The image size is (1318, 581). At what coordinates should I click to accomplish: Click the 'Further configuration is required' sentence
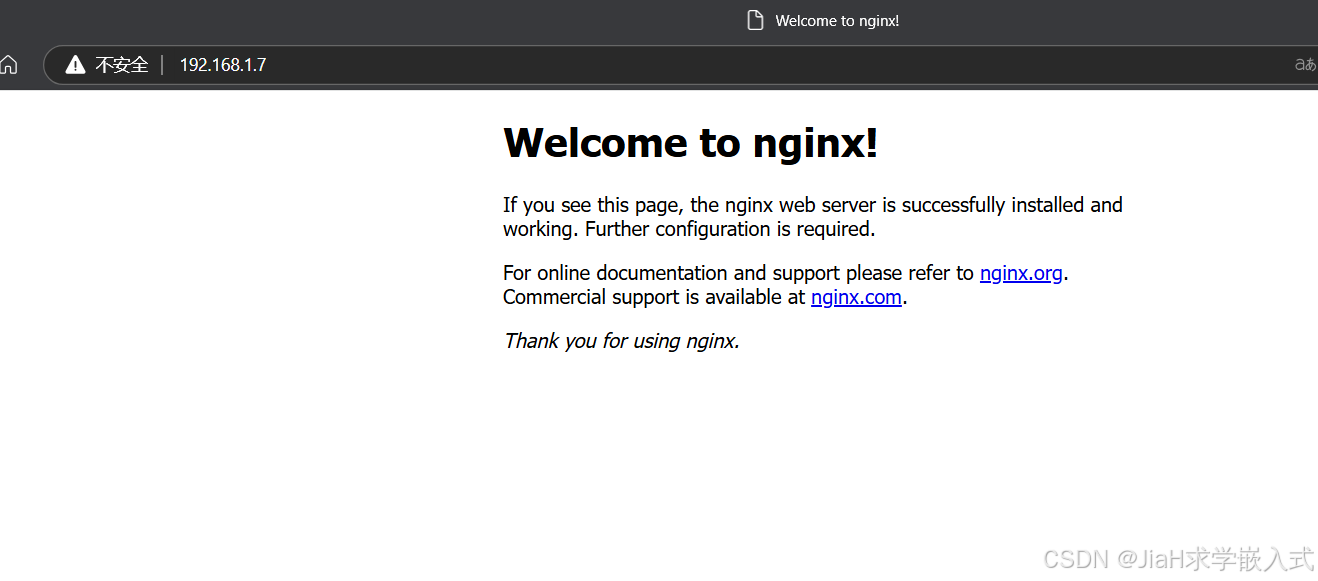(x=730, y=229)
